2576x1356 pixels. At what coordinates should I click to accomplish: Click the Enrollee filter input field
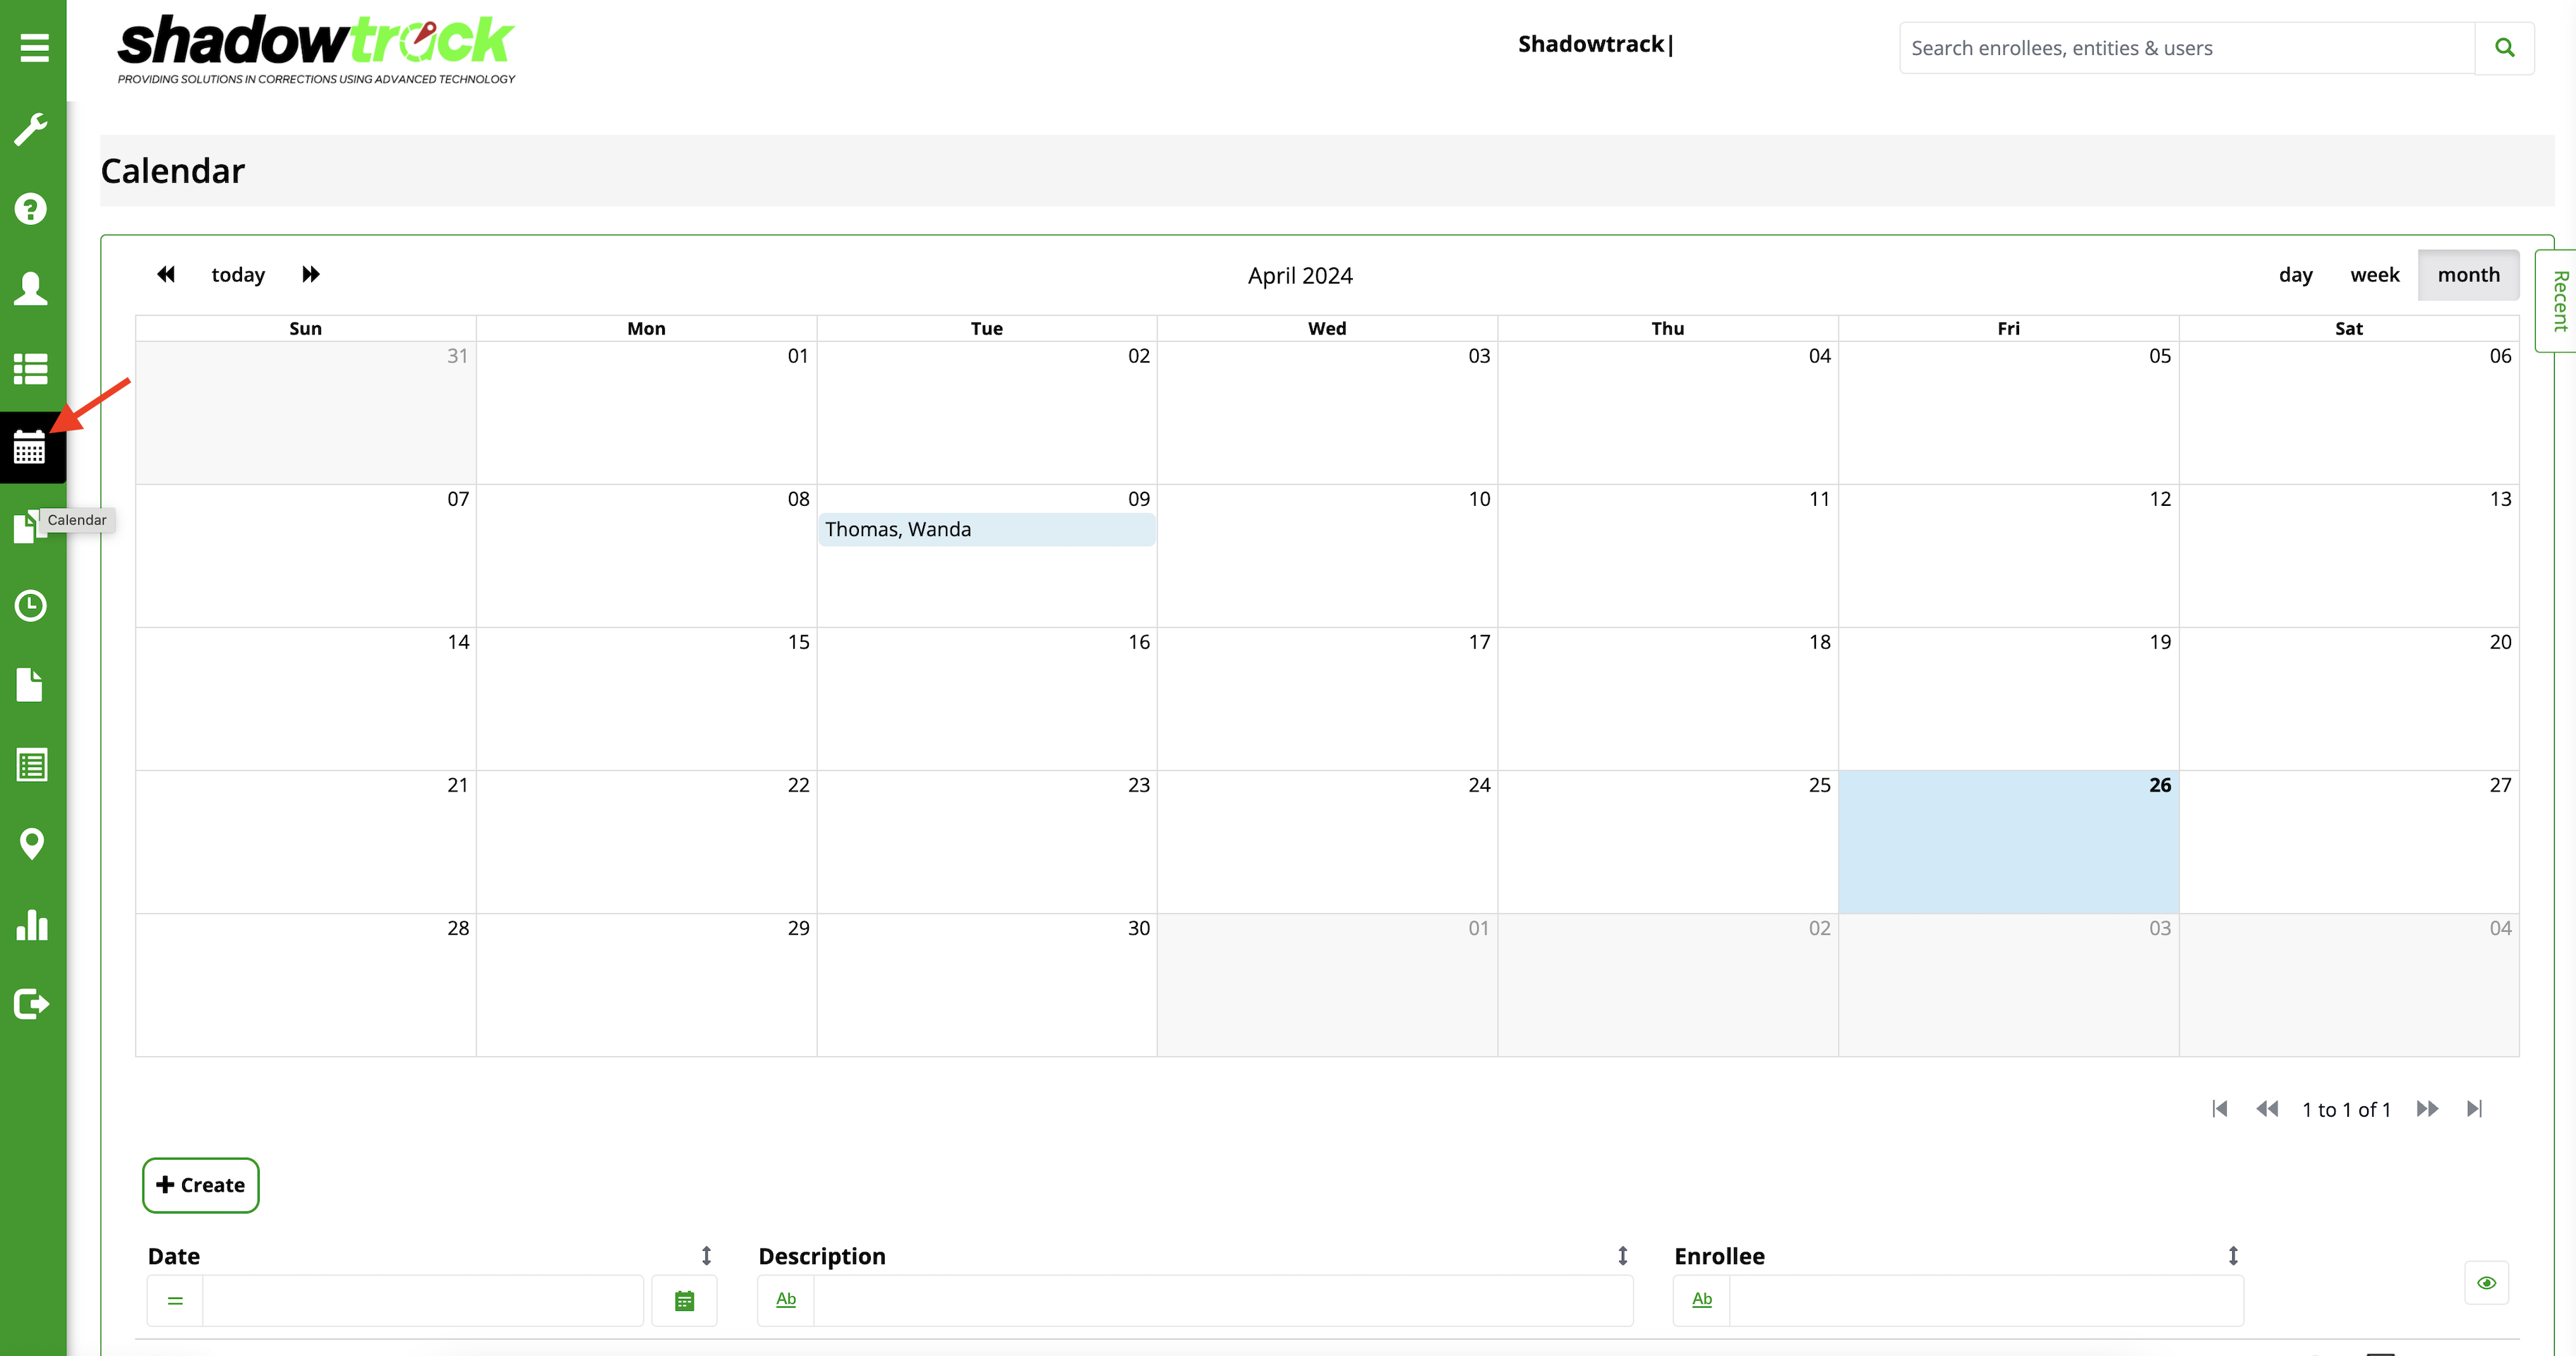tap(1985, 1300)
